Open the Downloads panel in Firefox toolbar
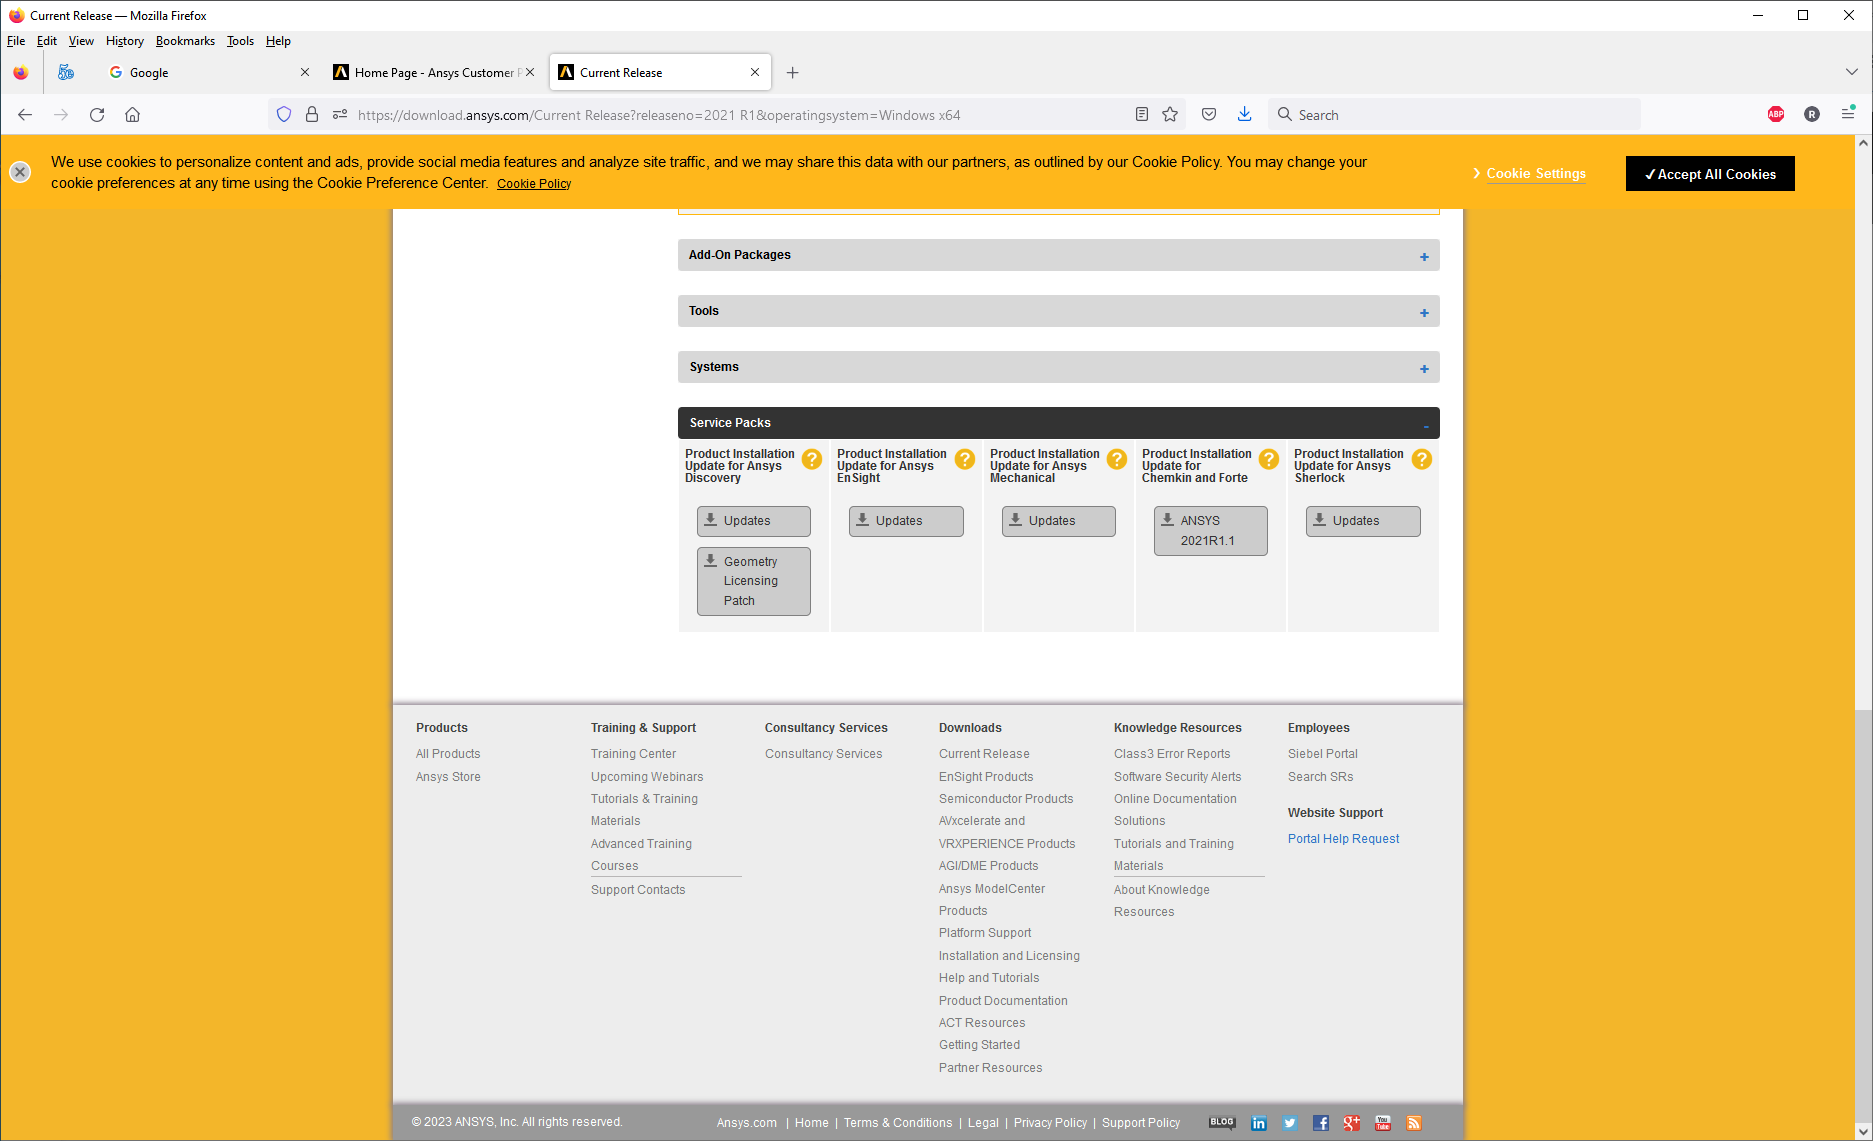The width and height of the screenshot is (1873, 1141). point(1244,115)
